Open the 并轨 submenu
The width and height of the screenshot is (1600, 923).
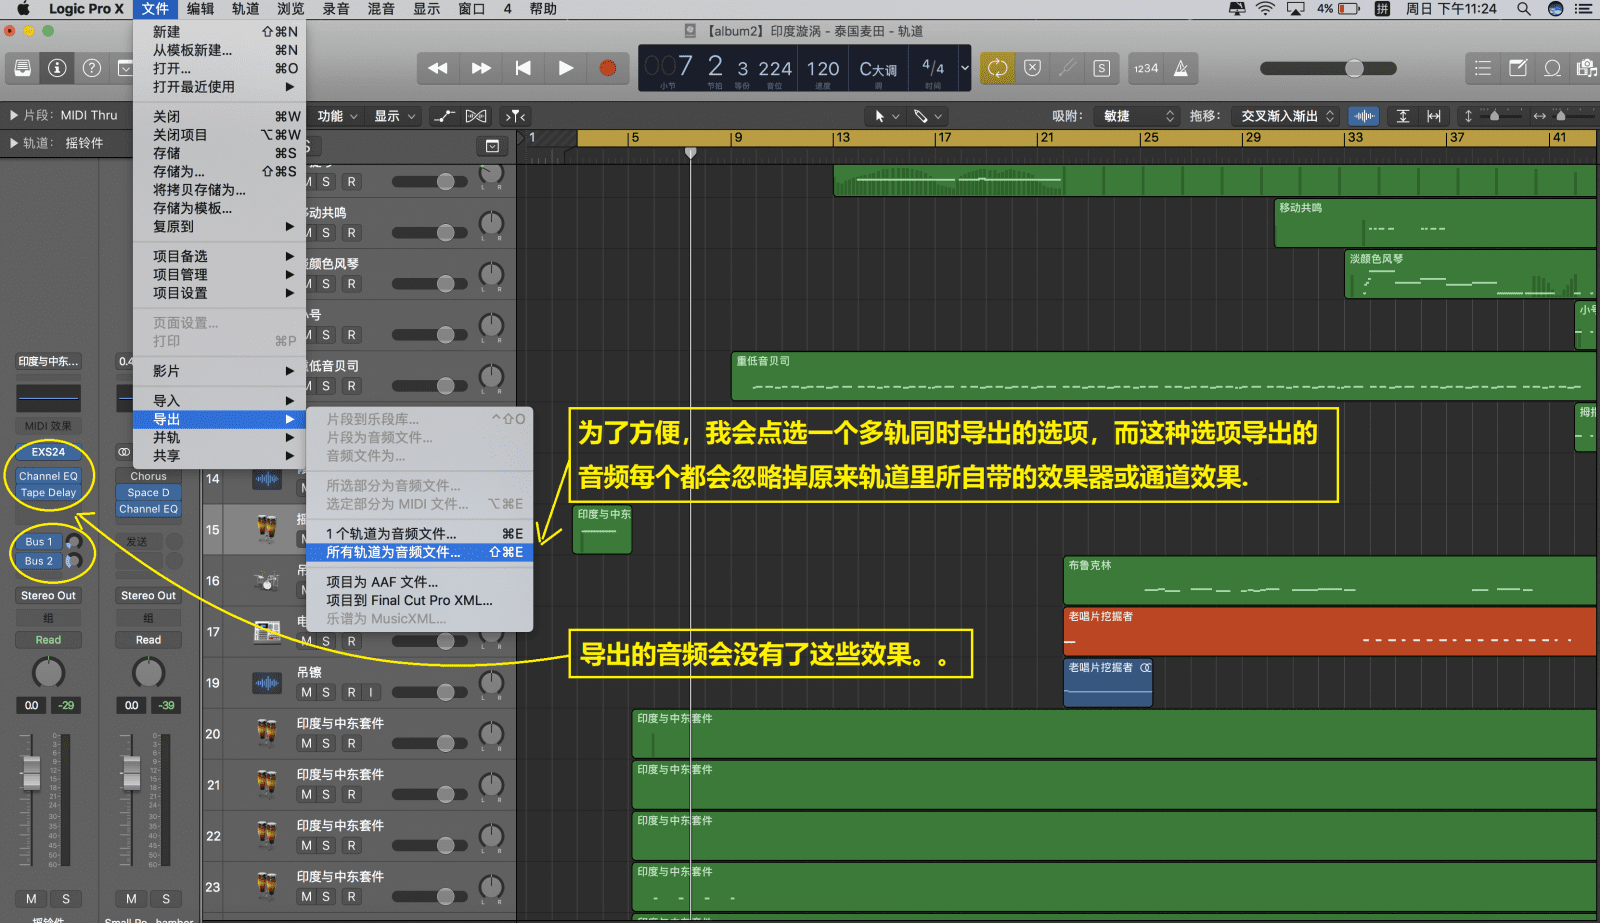coord(219,437)
